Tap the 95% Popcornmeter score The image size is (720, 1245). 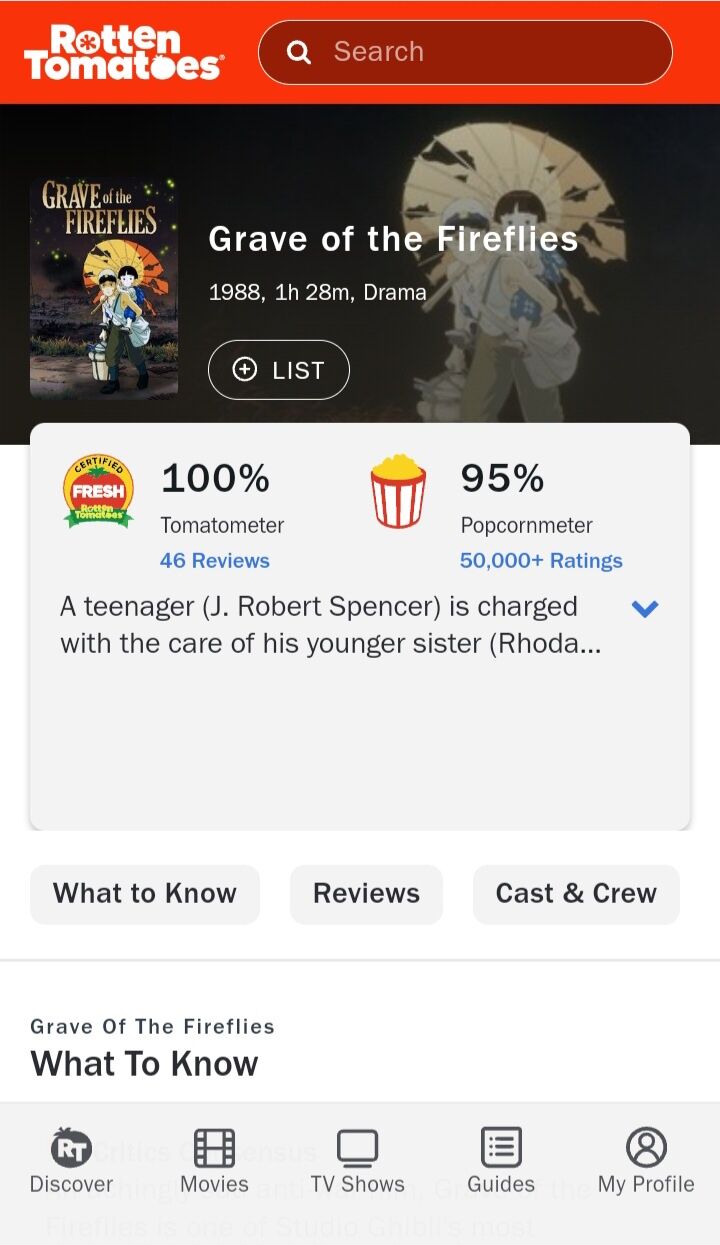point(502,479)
